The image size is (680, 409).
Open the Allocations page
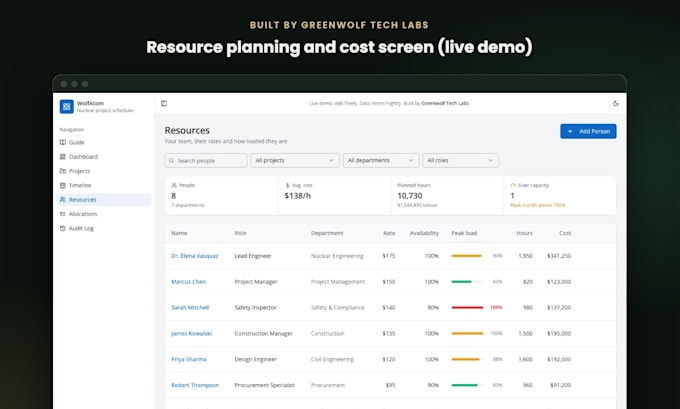pyautogui.click(x=104, y=214)
